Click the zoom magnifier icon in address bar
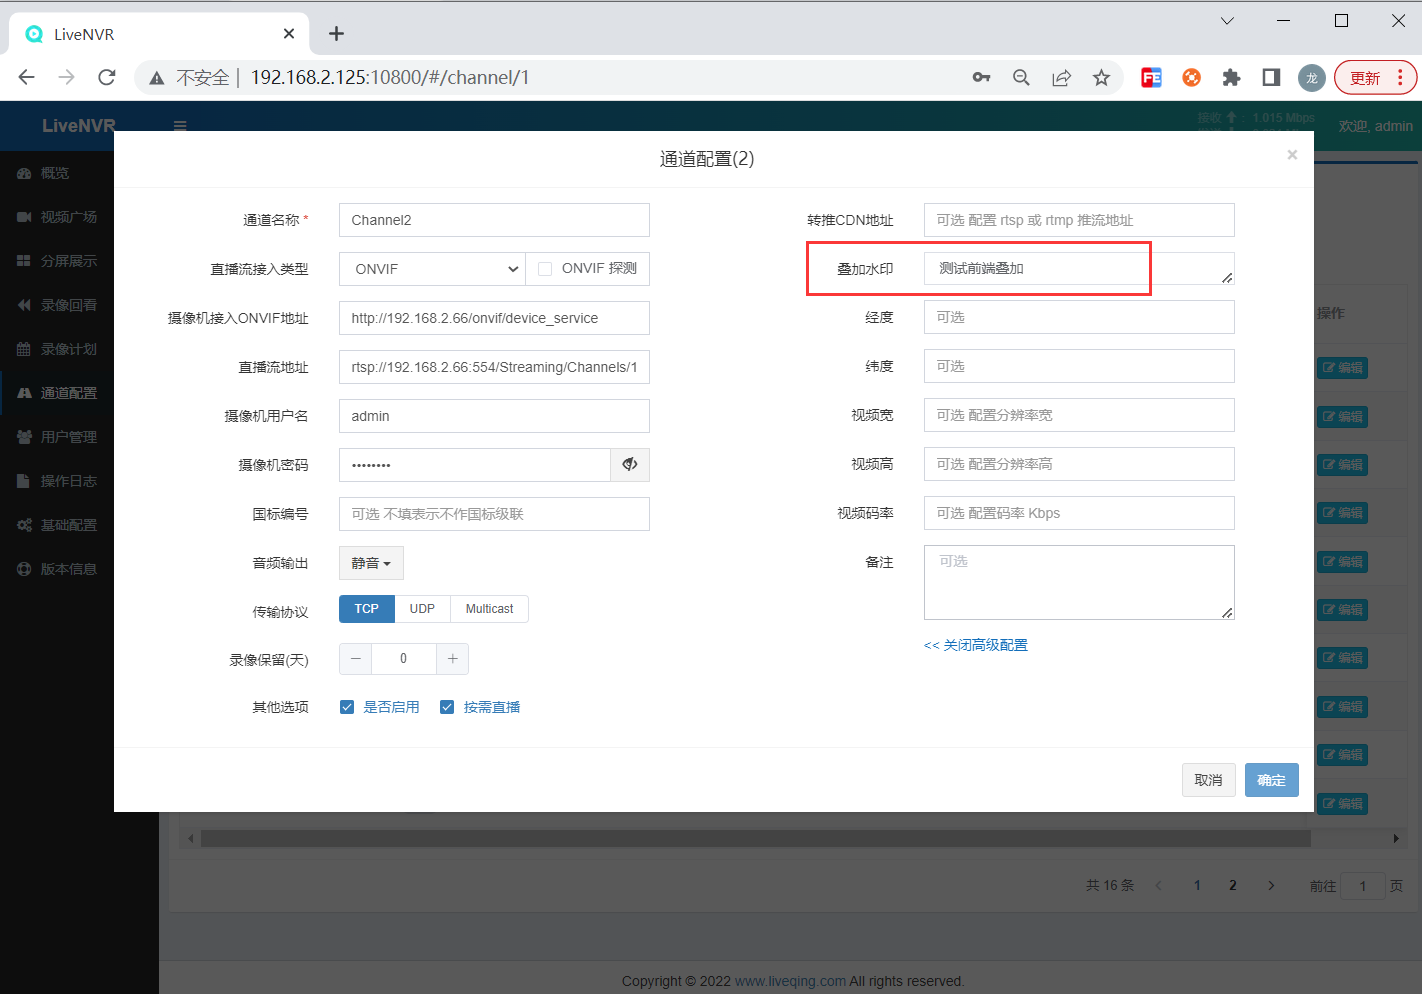This screenshot has height=994, width=1422. click(1021, 77)
